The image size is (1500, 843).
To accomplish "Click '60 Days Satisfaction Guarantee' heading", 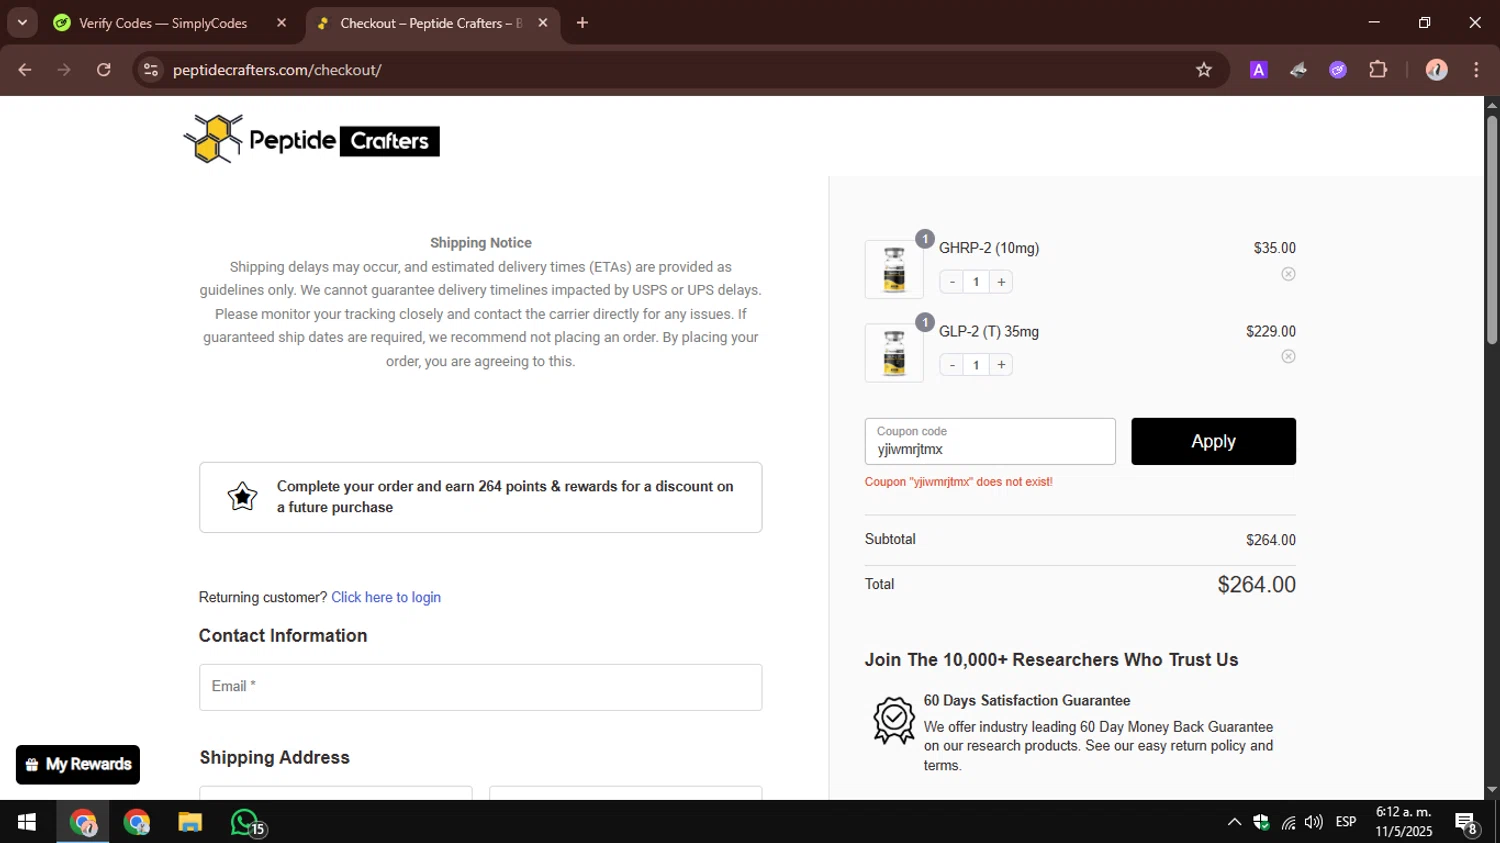I will coord(1027,701).
